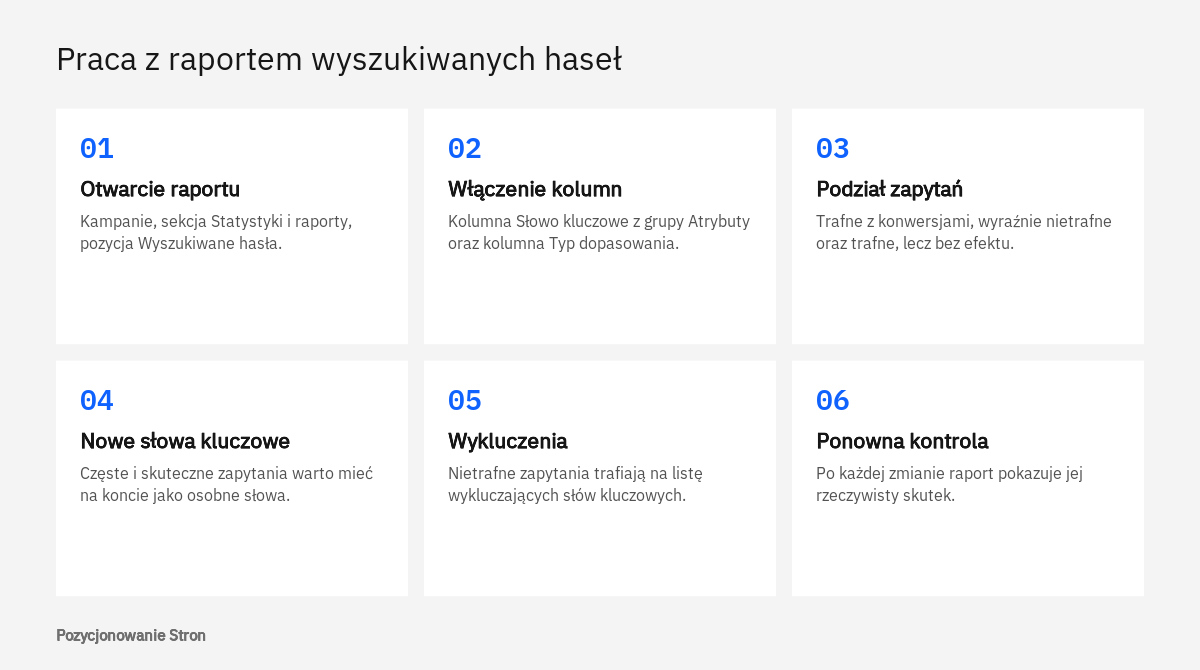Select the step number 05
1200x670 pixels.
(465, 401)
